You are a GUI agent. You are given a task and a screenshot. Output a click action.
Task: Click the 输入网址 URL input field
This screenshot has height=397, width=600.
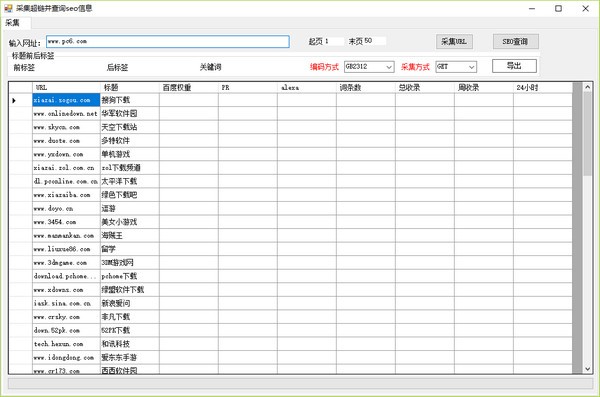coord(168,41)
